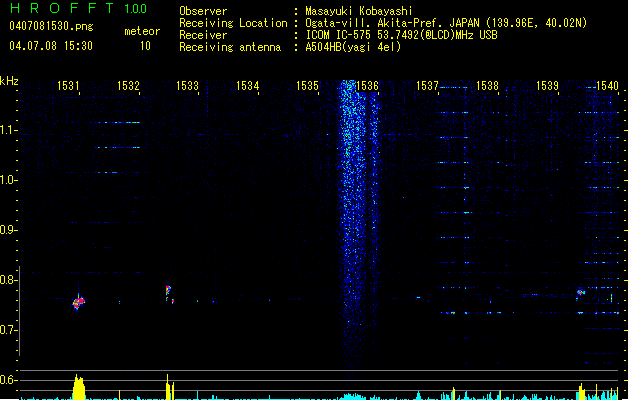The height and width of the screenshot is (400, 629).
Task: Click the name Masayuki Kobayashi
Action: 359,11
